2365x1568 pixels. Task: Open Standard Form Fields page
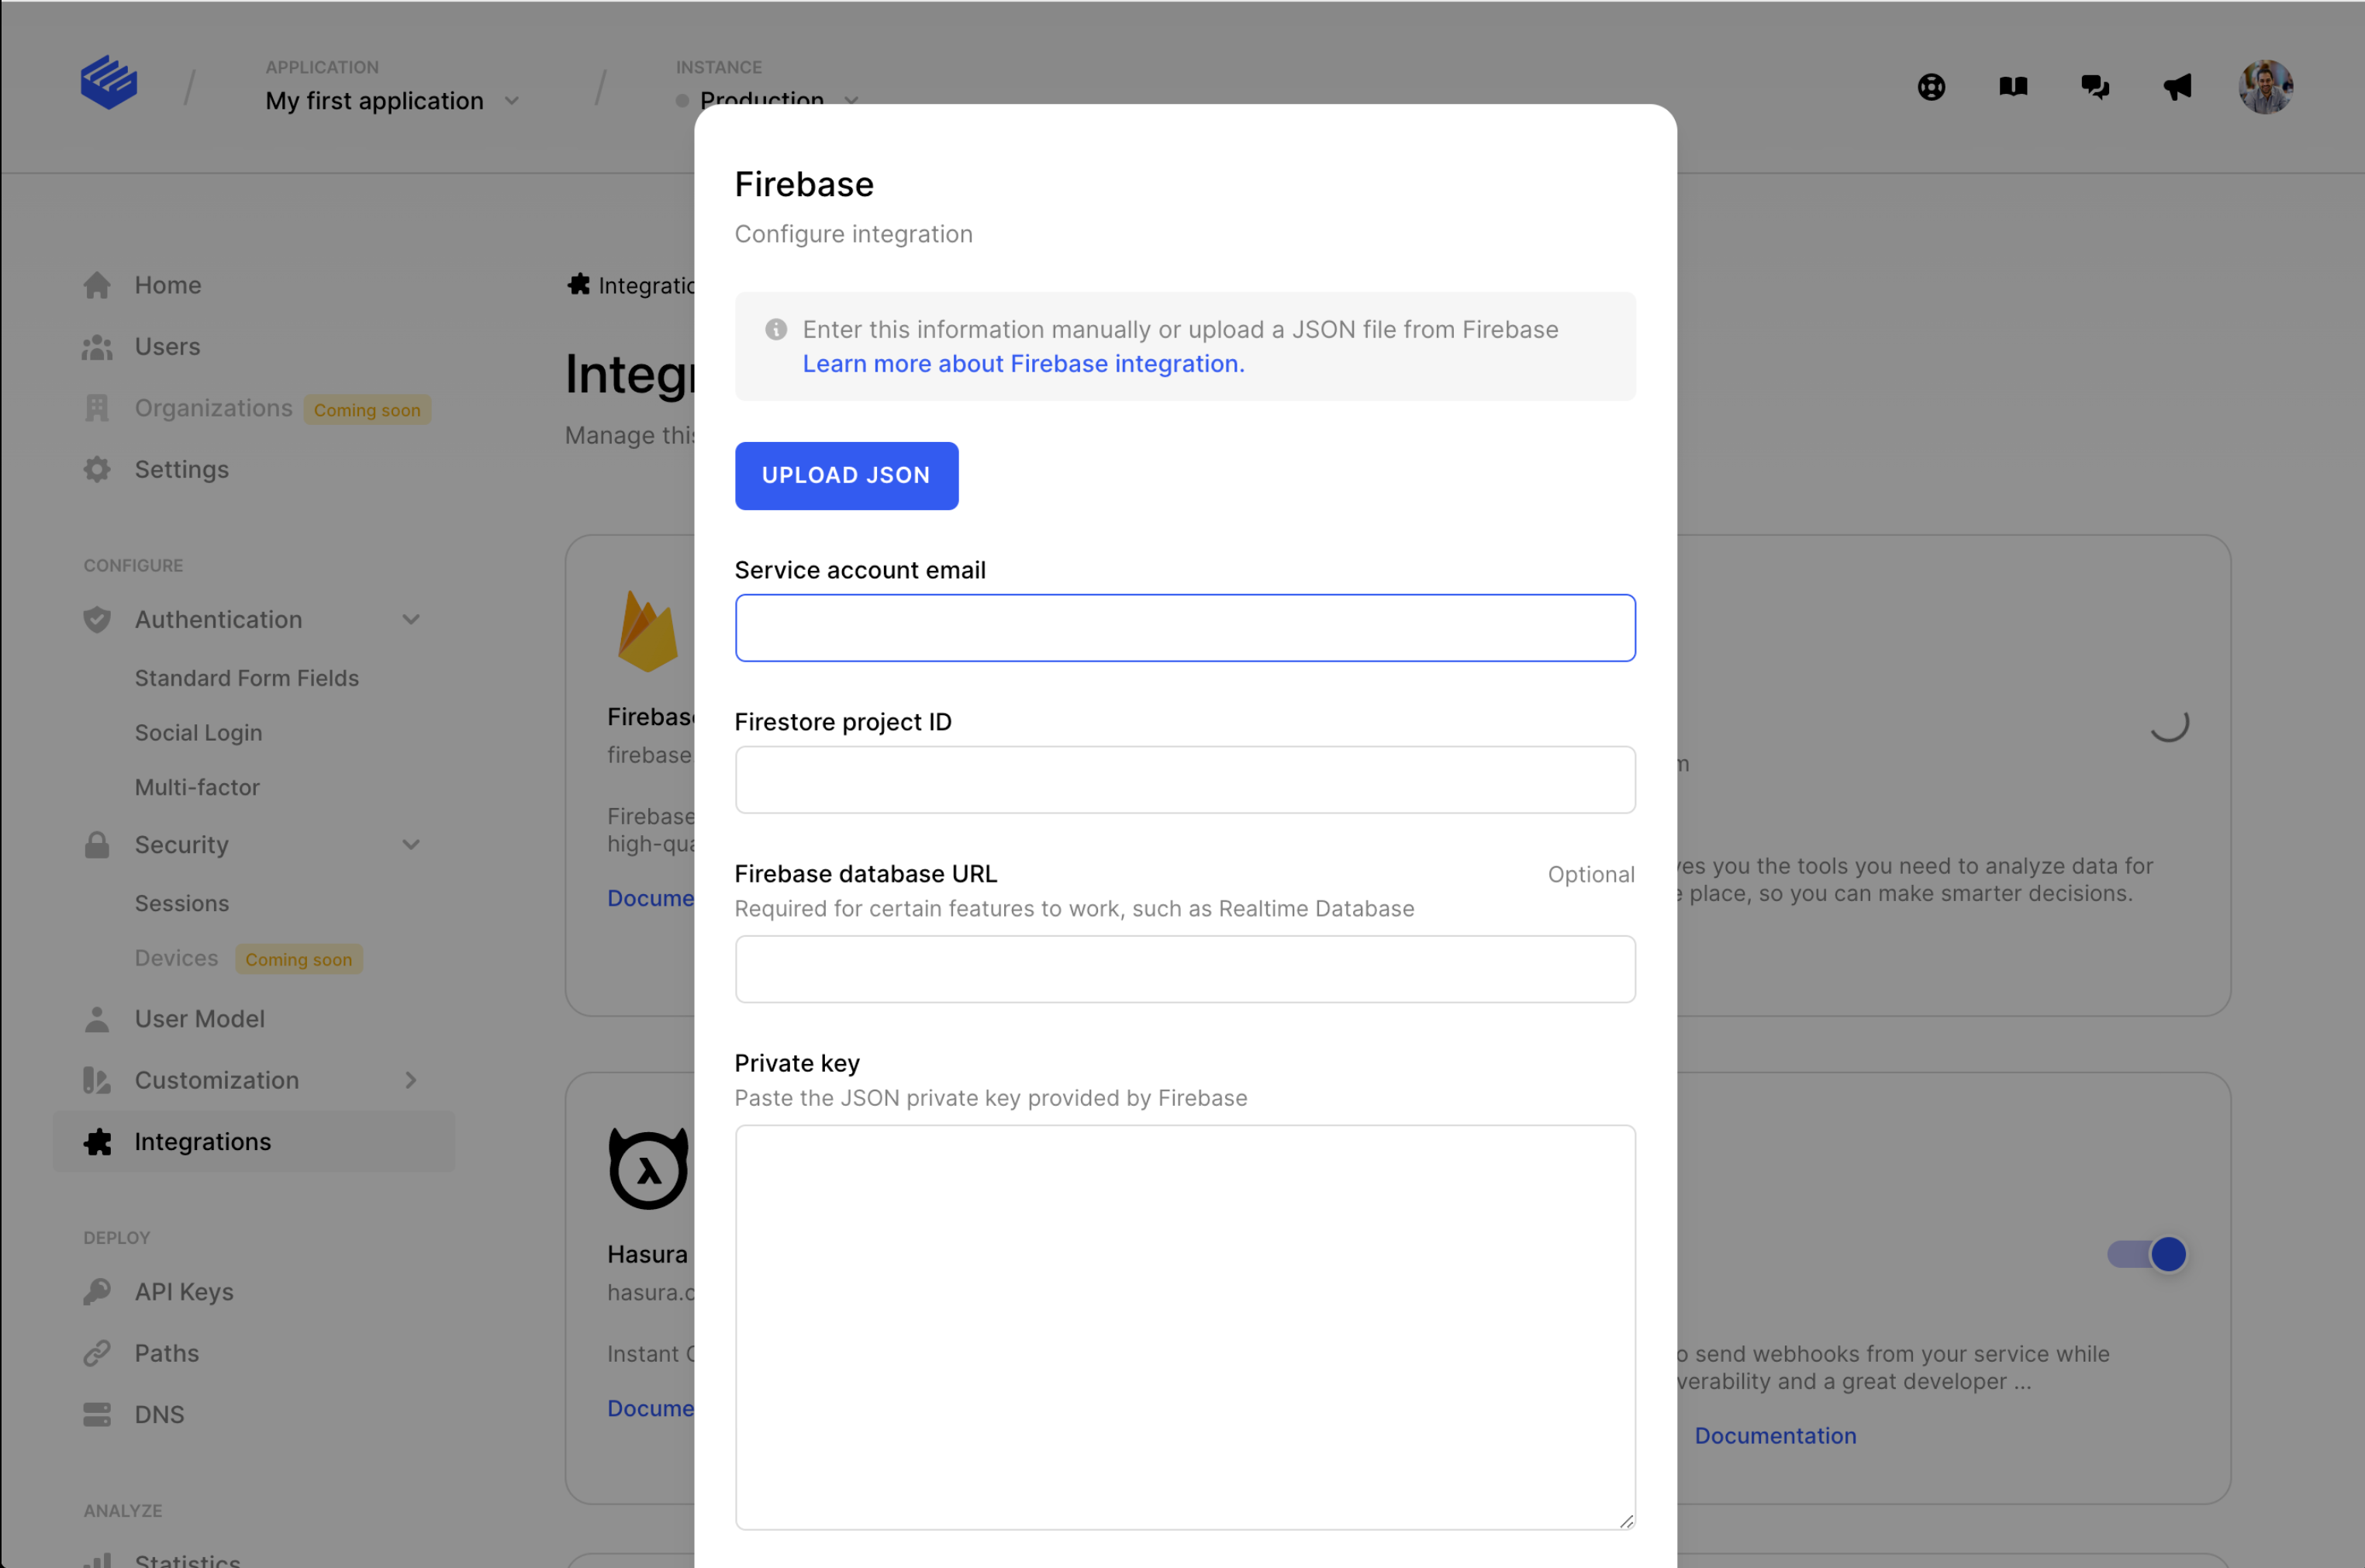pyautogui.click(x=247, y=678)
